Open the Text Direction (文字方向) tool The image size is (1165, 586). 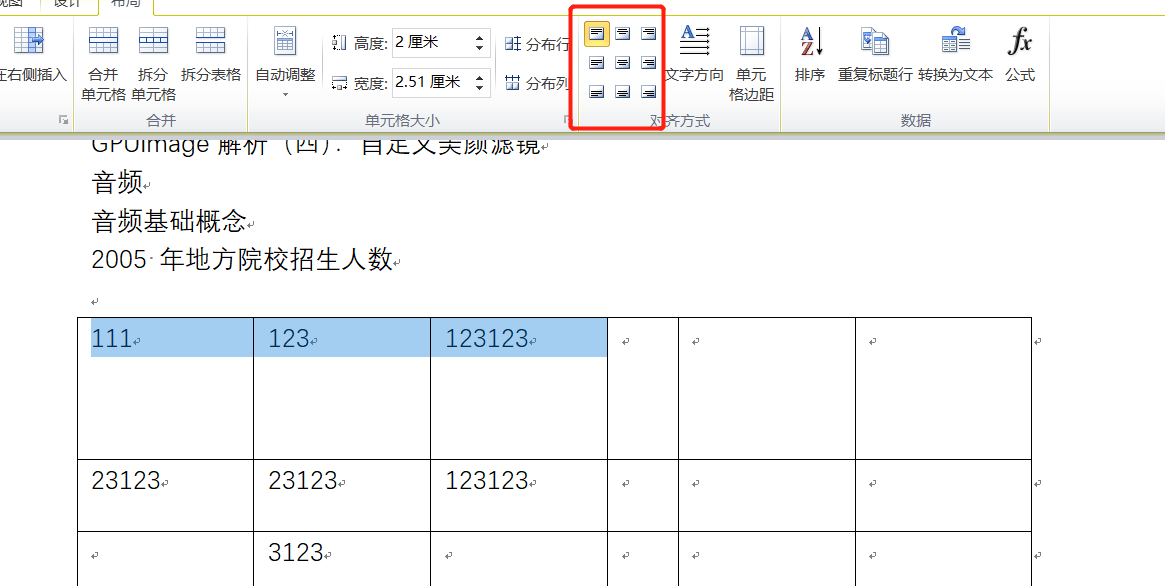pyautogui.click(x=694, y=55)
